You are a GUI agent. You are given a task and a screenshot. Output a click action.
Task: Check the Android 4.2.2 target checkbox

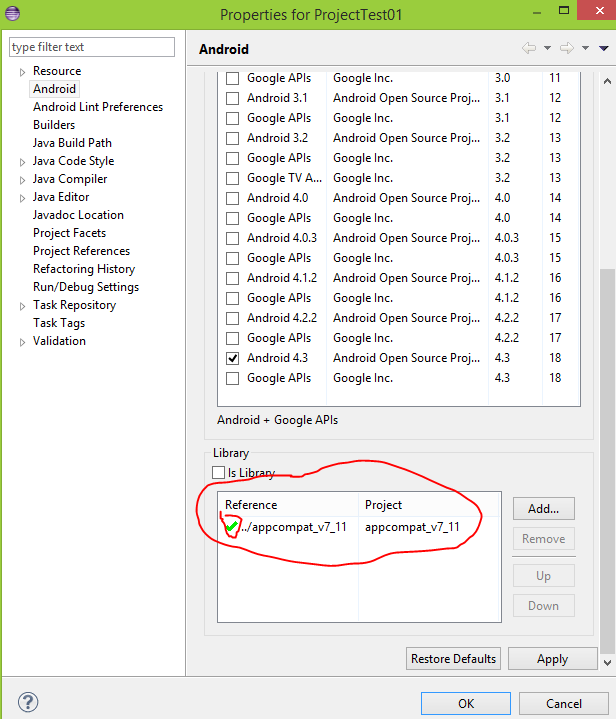pyautogui.click(x=233, y=318)
